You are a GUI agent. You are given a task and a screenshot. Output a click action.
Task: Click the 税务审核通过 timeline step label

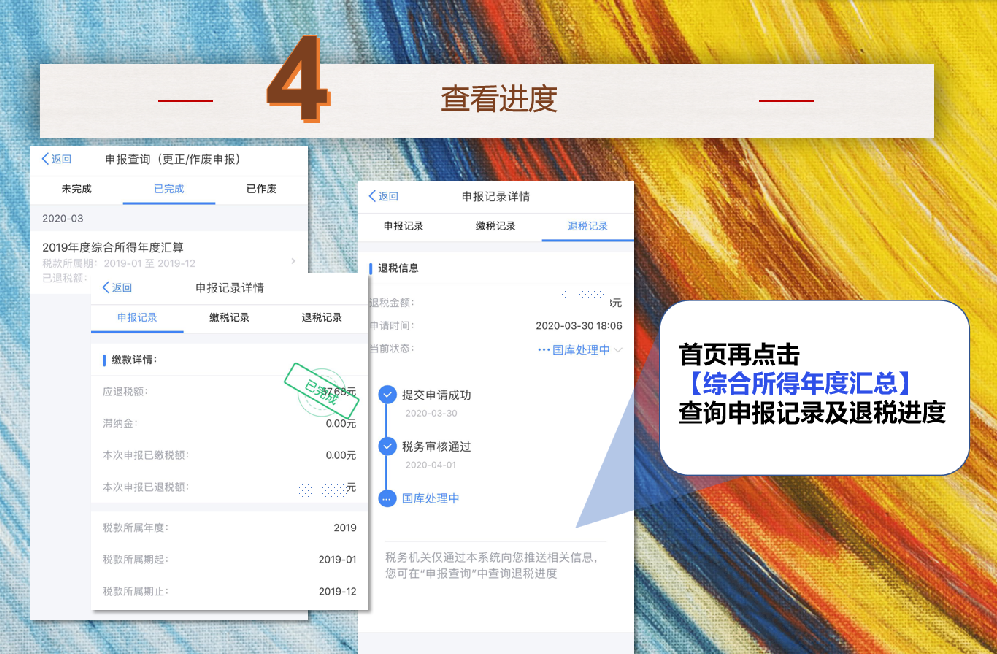(436, 446)
